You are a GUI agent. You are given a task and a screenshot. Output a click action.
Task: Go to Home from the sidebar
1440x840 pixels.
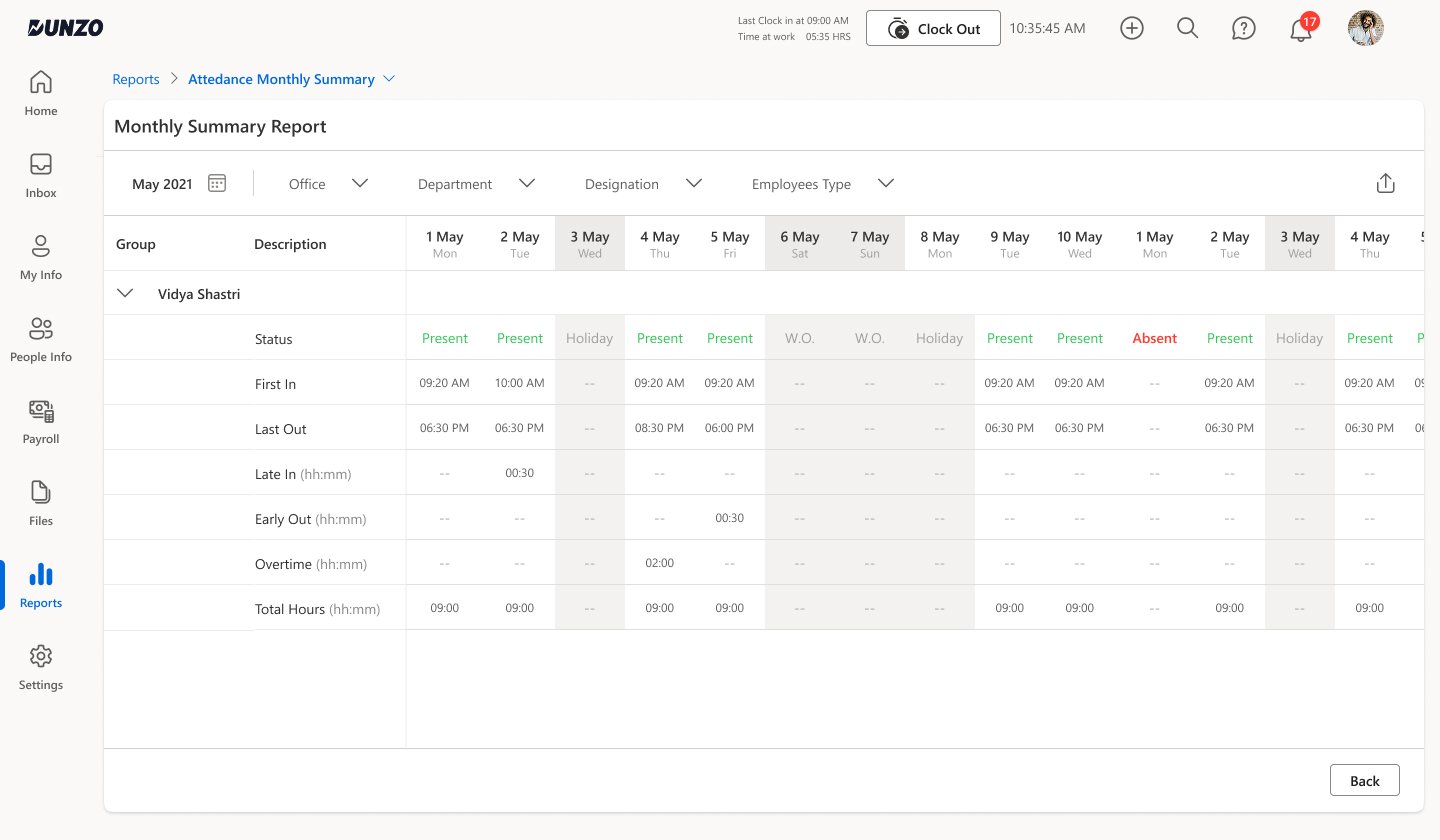(x=40, y=94)
